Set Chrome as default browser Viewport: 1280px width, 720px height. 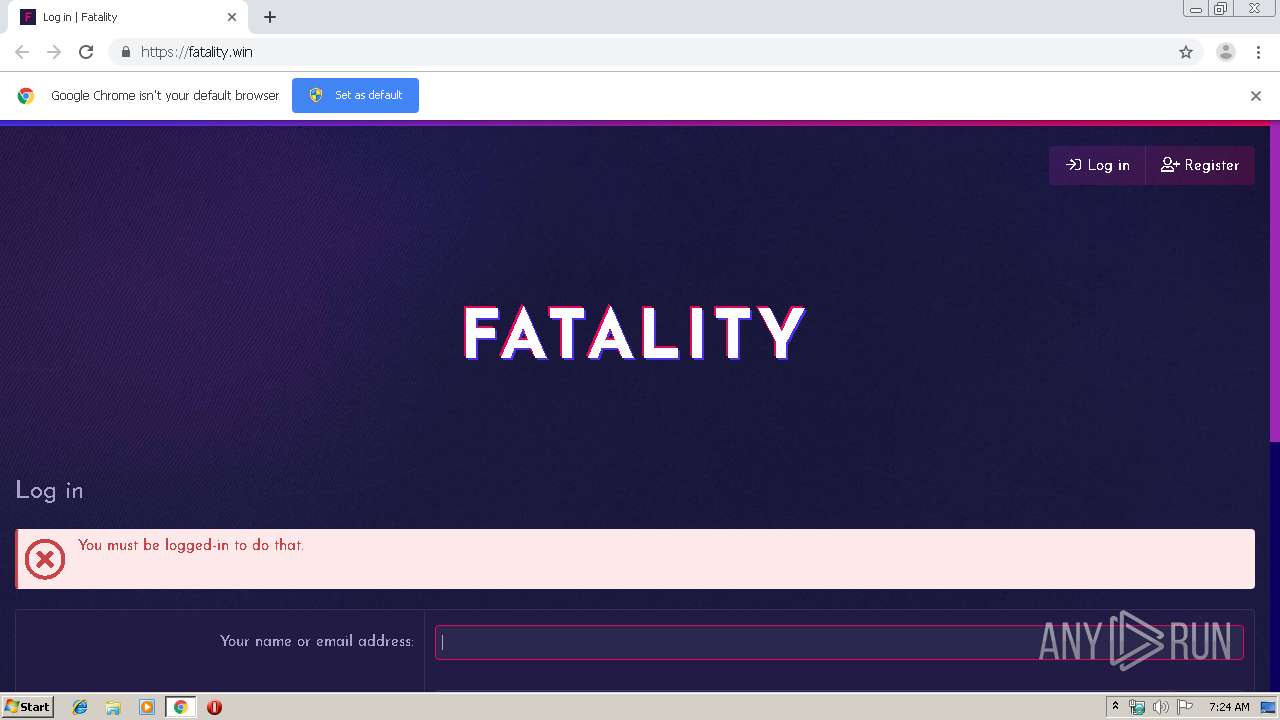[x=355, y=95]
